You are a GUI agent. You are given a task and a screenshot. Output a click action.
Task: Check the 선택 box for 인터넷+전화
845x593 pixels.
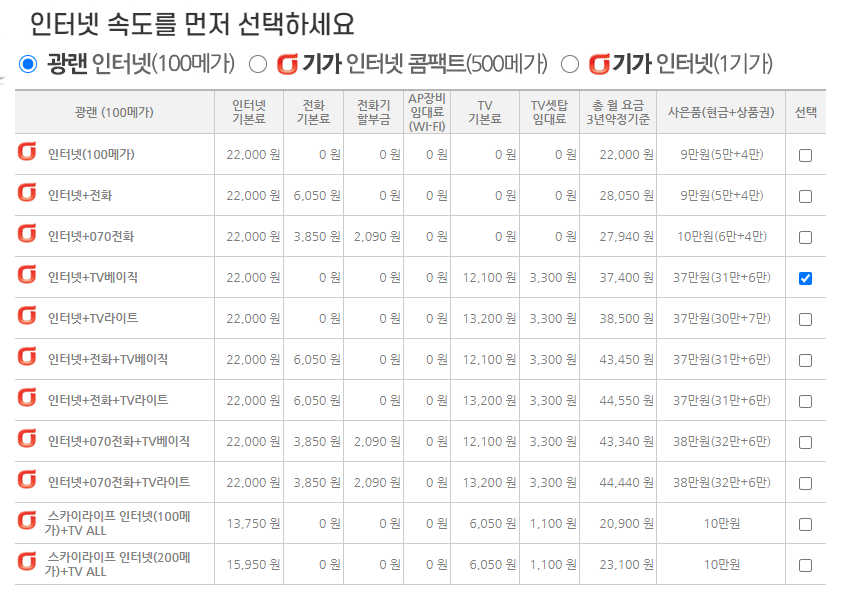pos(806,197)
